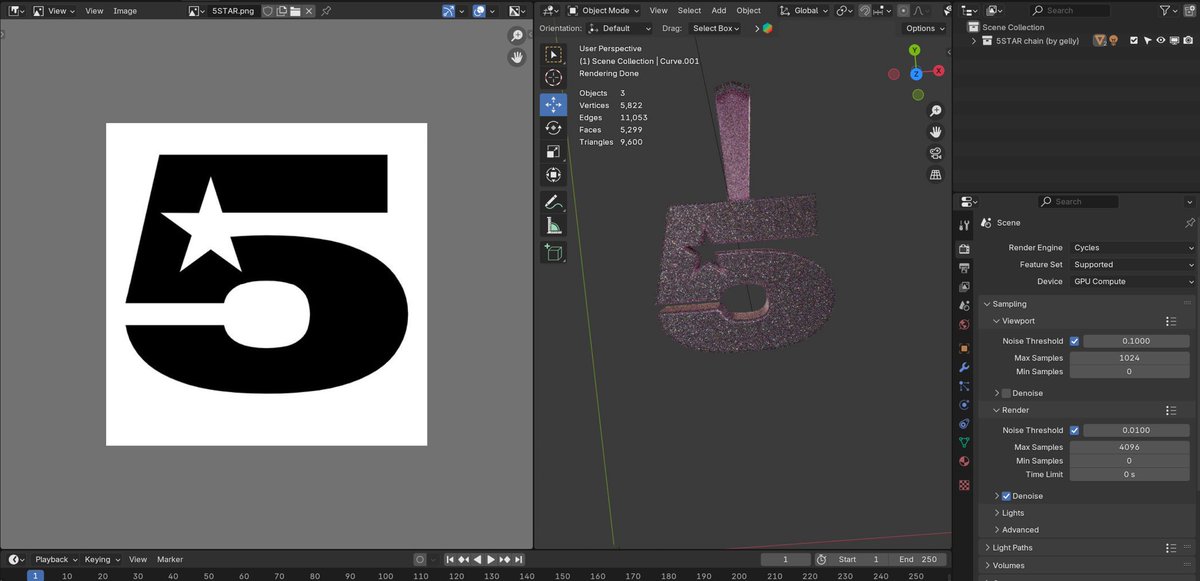This screenshot has height=581, width=1200.
Task: Open the Output properties tab
Action: (964, 268)
